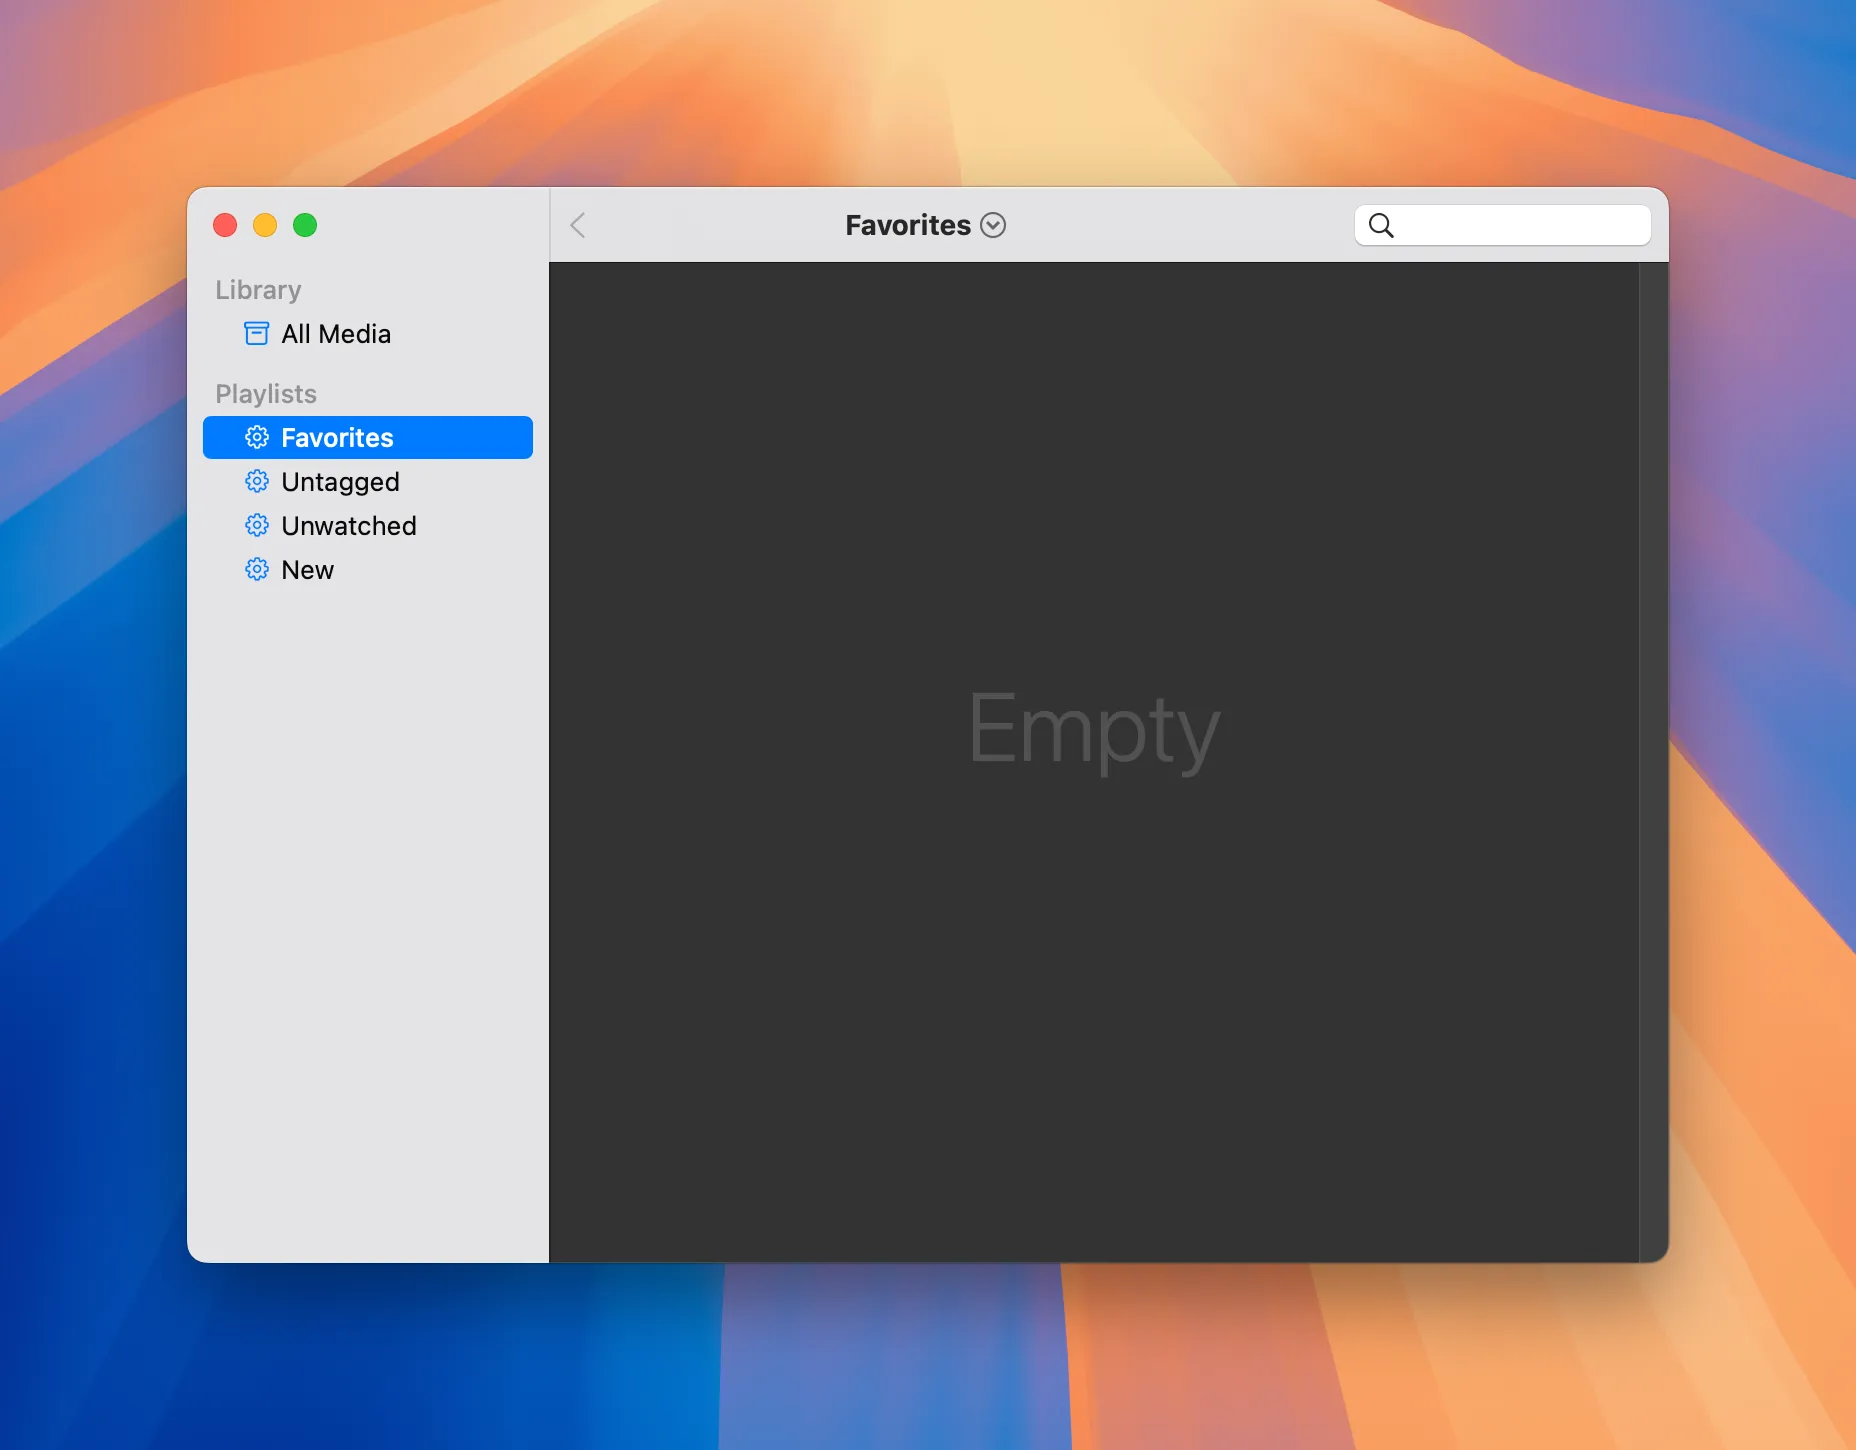The image size is (1856, 1450).
Task: Click the gear icon beside Unwatched
Action: (256, 526)
